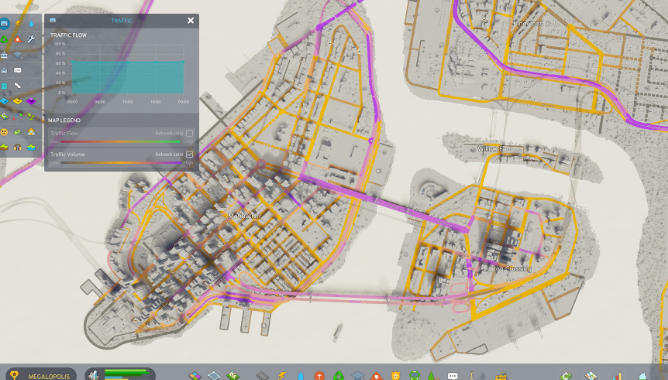The height and width of the screenshot is (380, 668).
Task: Open the Happiness smiley face info view
Action: pos(4,132)
